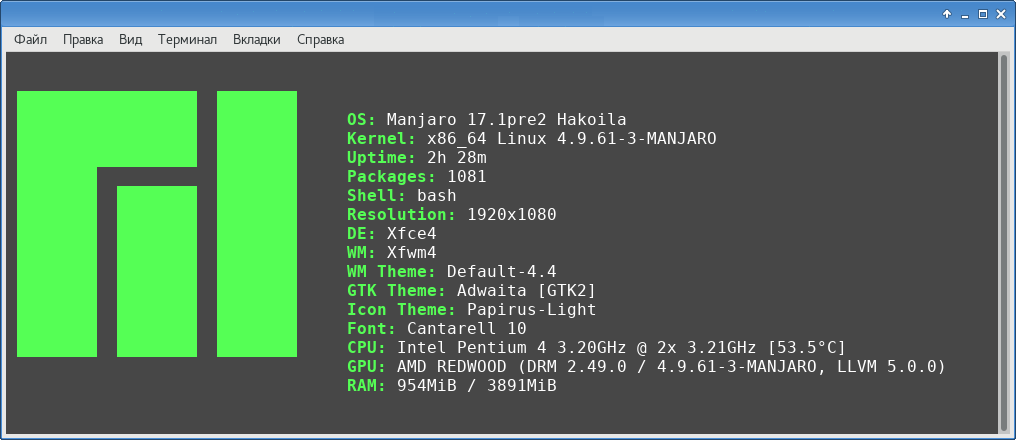This screenshot has width=1016, height=440.
Task: Click the '2h 28m' uptime value
Action: 457,157
